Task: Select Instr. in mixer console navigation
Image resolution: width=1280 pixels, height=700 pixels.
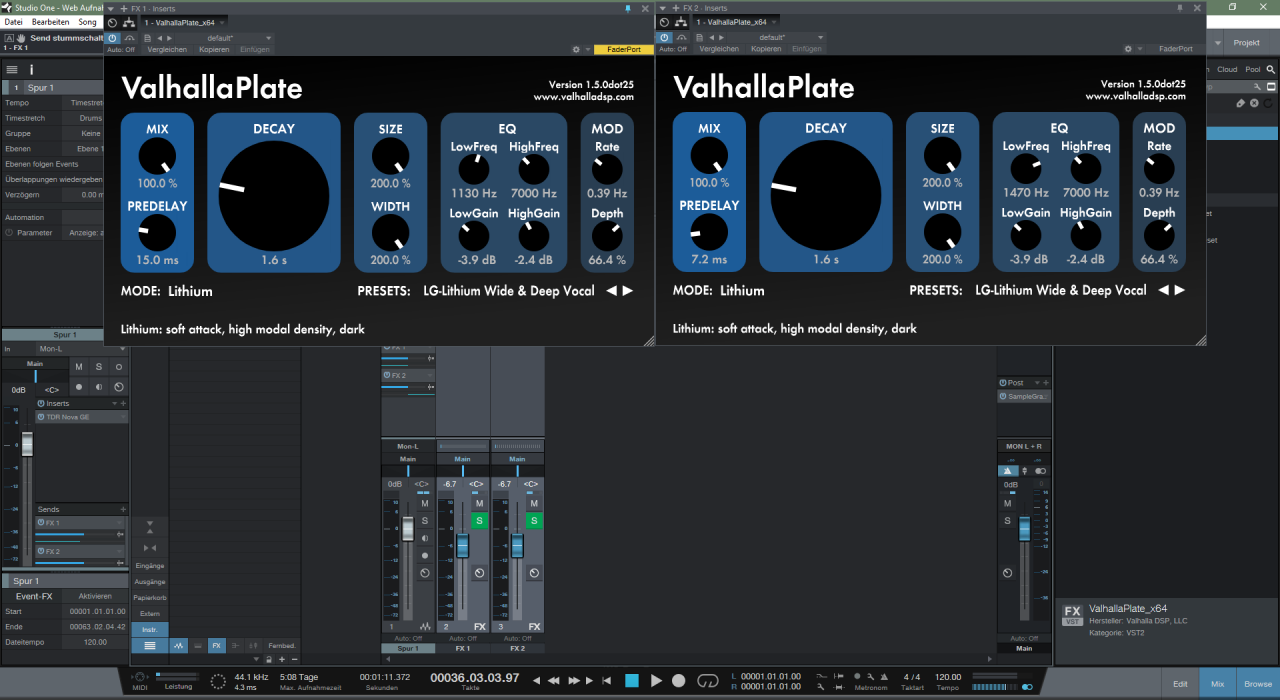Action: pyautogui.click(x=149, y=630)
